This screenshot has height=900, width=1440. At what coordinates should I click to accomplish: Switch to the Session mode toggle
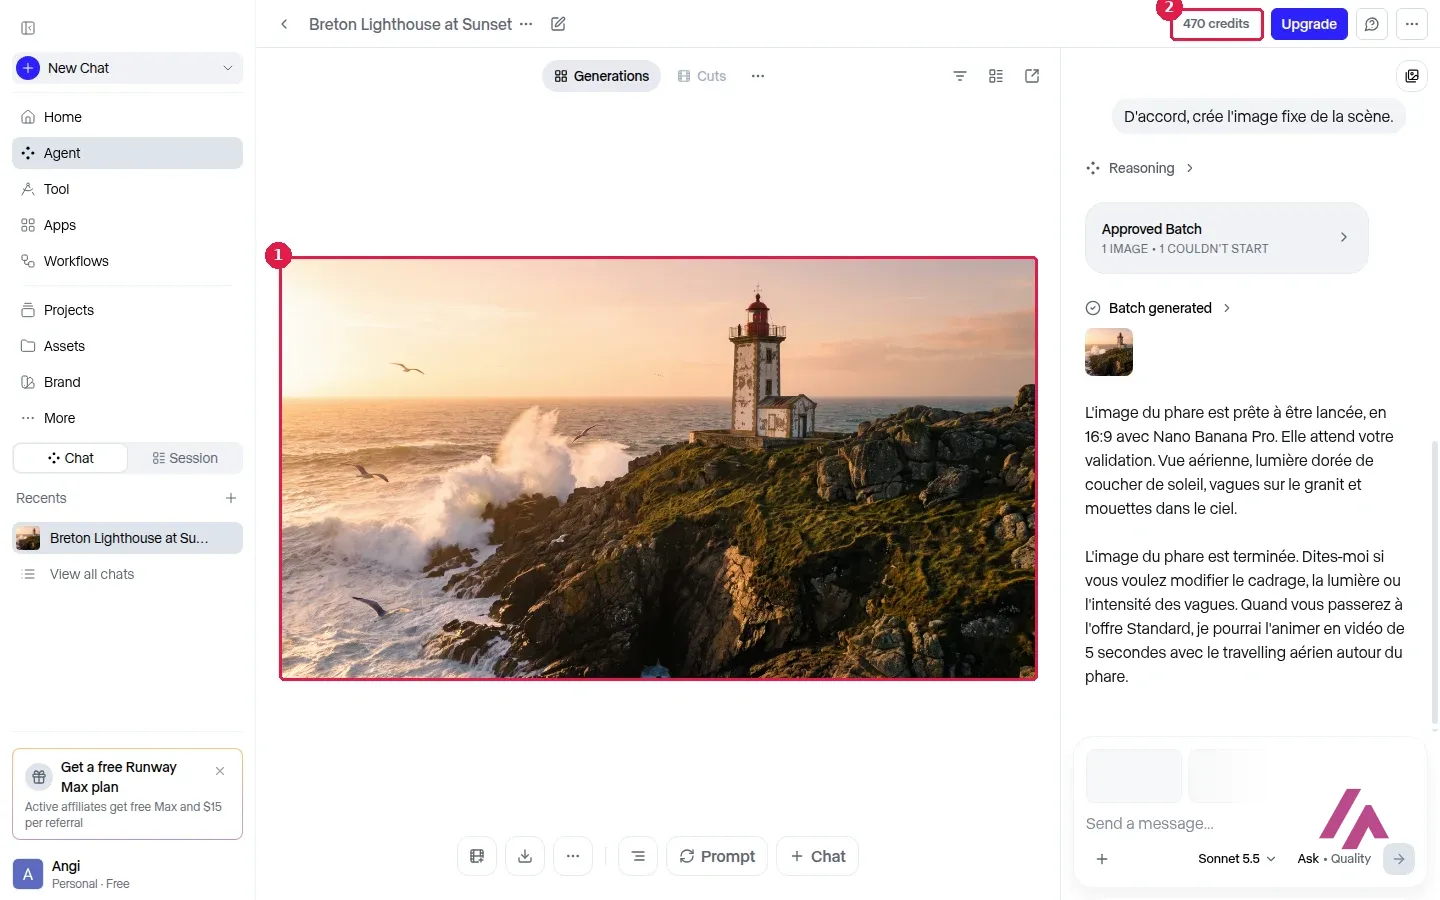coord(185,458)
